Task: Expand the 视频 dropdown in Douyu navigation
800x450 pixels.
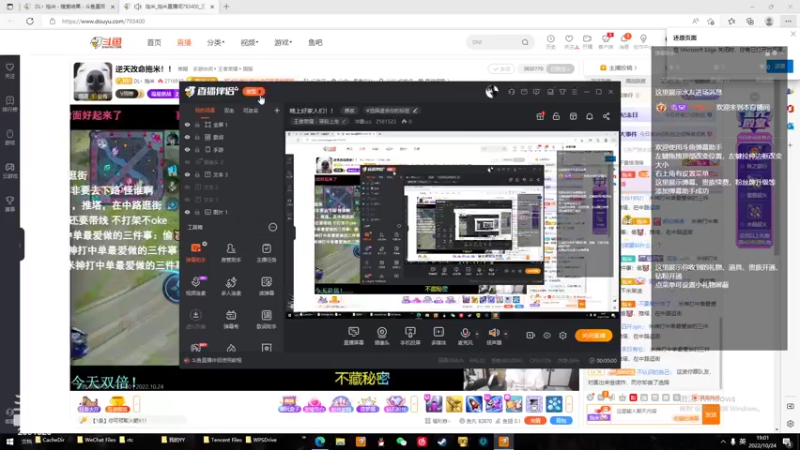Action: point(249,42)
